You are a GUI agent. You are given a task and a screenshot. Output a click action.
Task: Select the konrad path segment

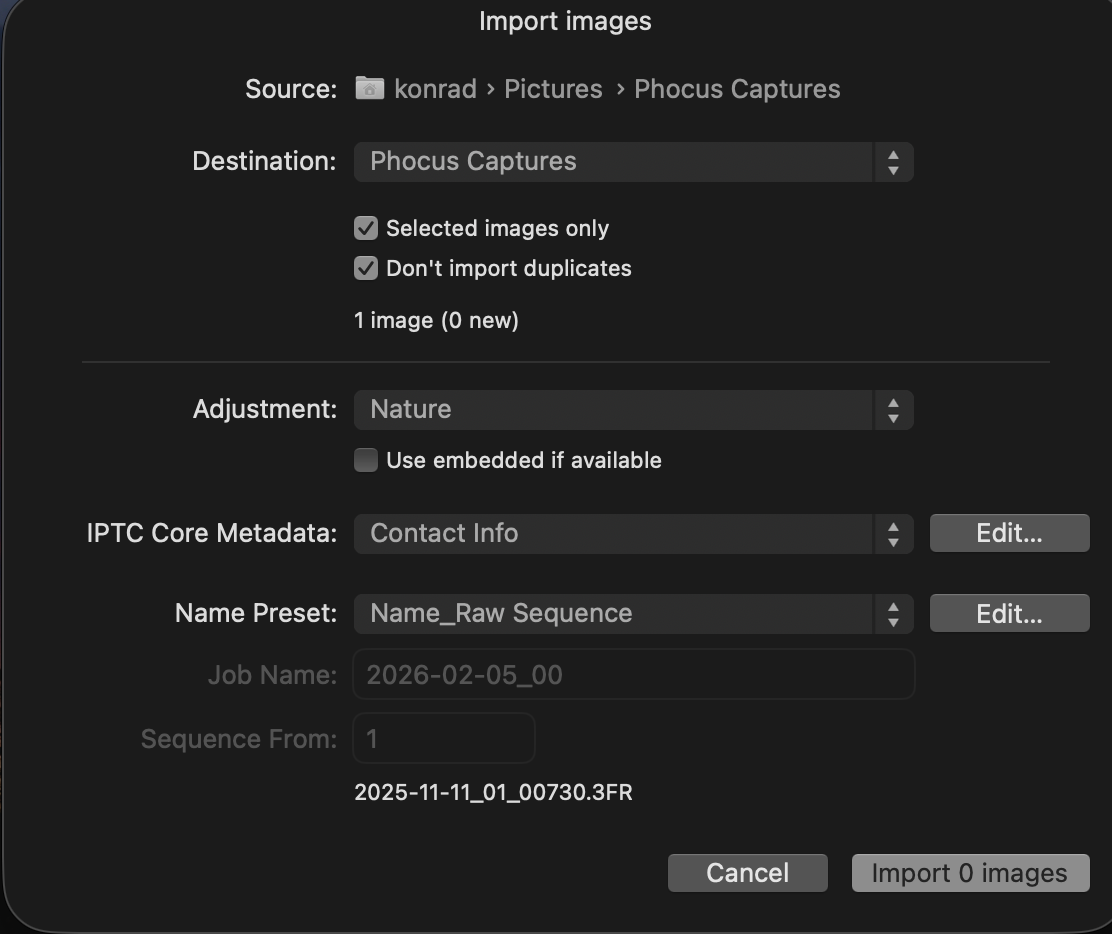point(435,89)
